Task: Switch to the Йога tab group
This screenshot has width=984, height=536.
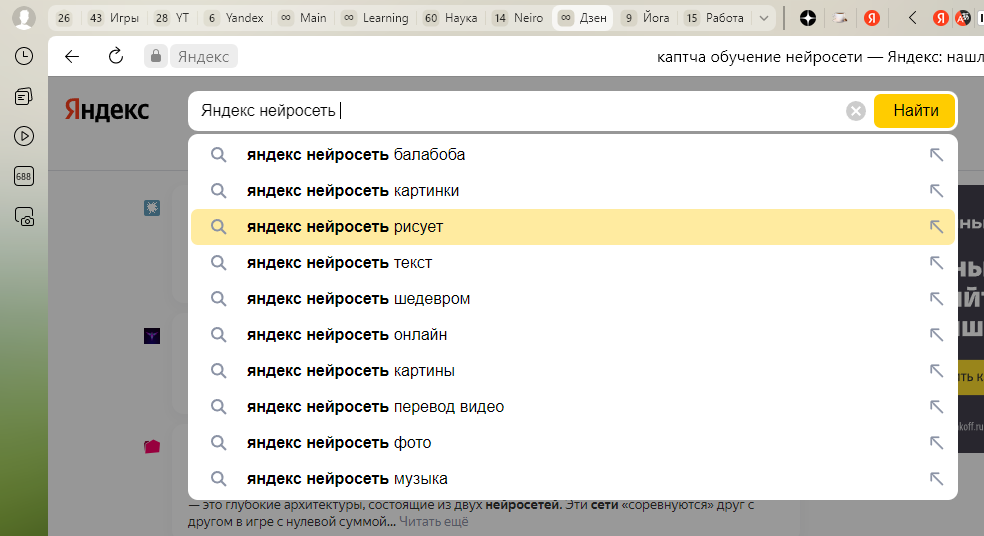Action: [x=646, y=18]
